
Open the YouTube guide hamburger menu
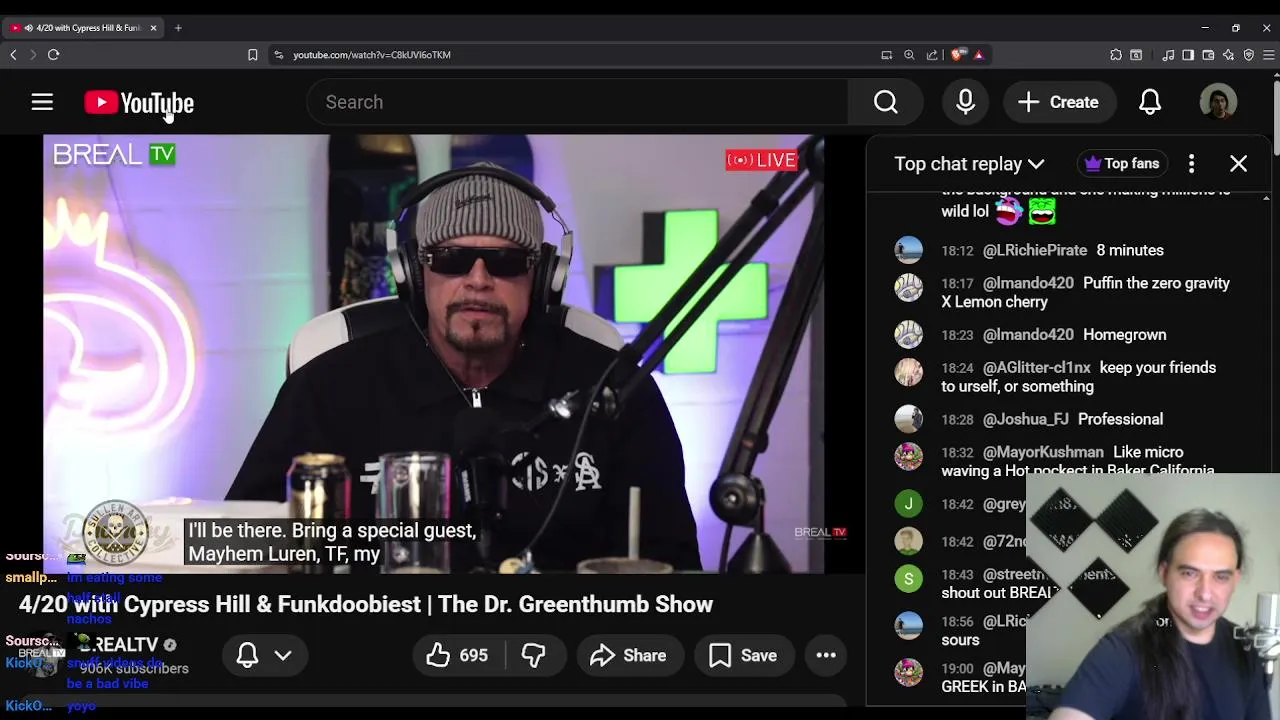point(42,102)
